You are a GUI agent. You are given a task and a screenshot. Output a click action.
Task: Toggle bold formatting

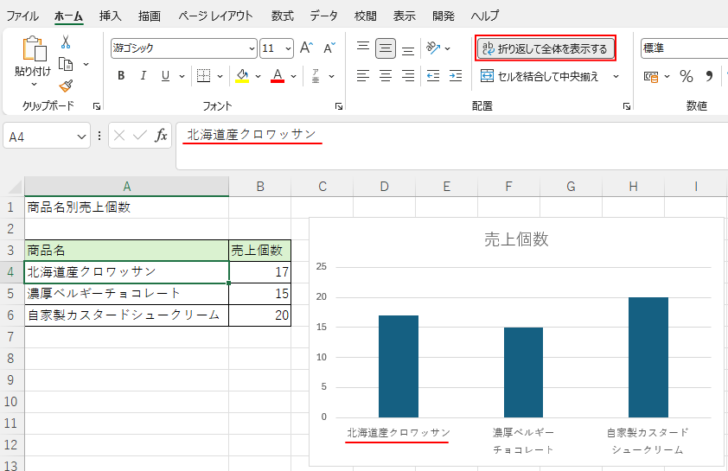click(121, 76)
